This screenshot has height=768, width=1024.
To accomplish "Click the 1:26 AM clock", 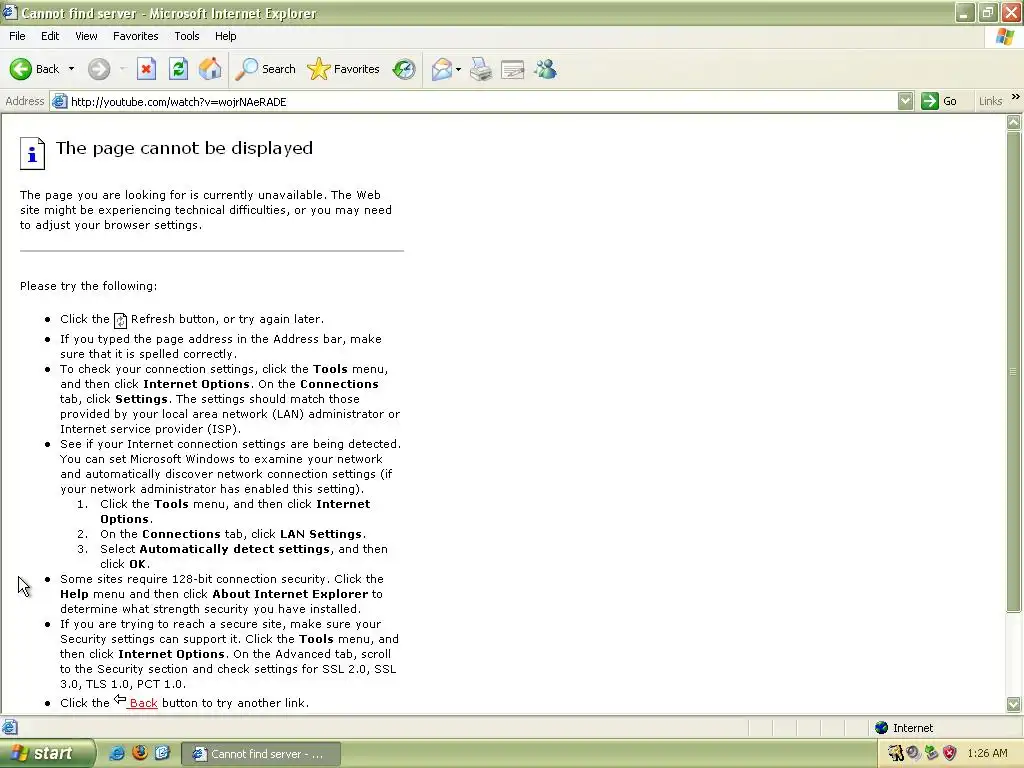I will pos(987,754).
